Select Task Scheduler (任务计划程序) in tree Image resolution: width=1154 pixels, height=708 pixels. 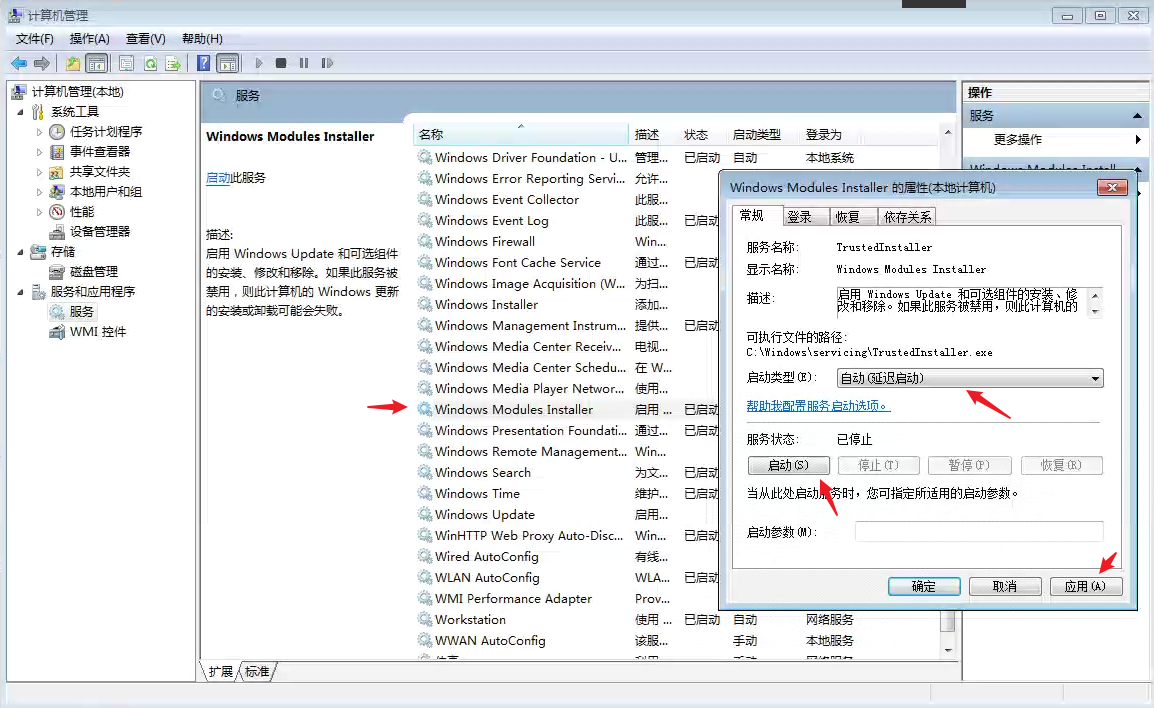tap(105, 132)
